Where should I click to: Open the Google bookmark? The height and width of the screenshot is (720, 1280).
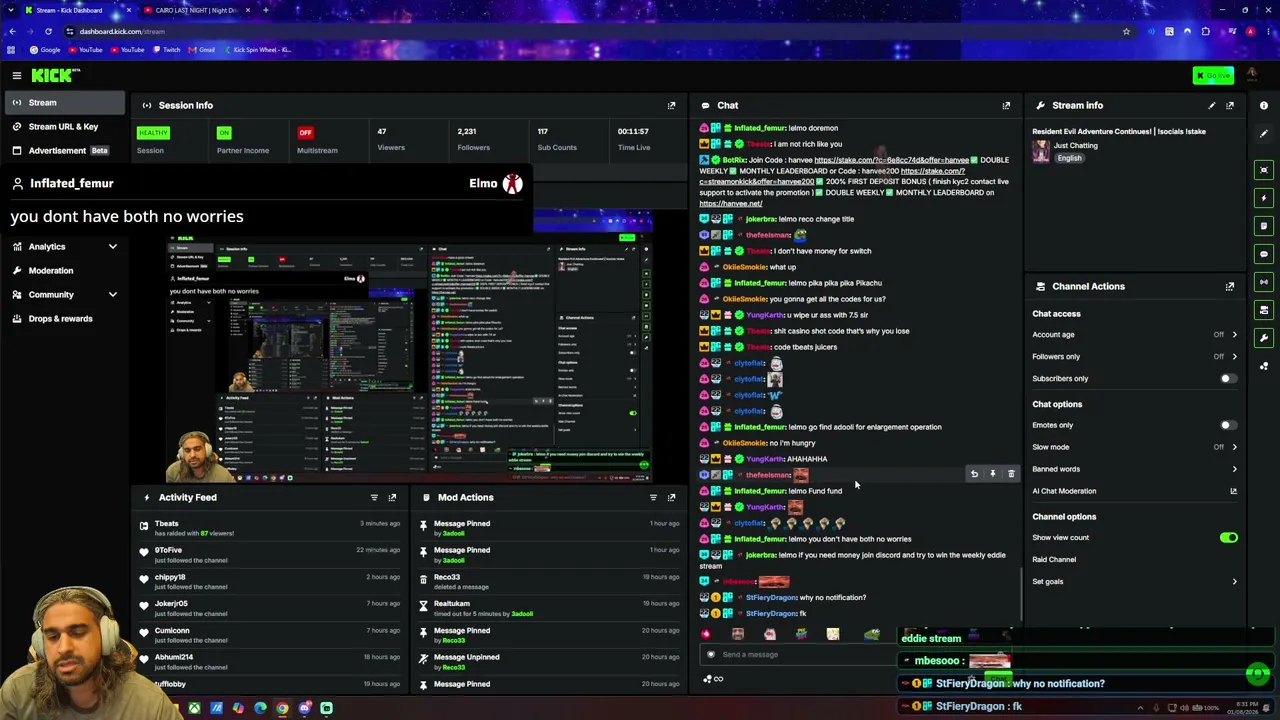pyautogui.click(x=45, y=50)
